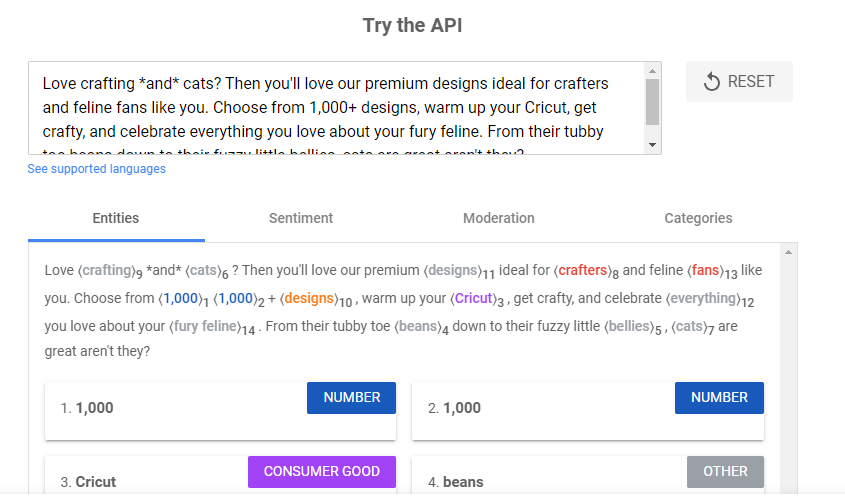Click the CONSUMER GOOD tag badge
The height and width of the screenshot is (503, 845).
[321, 472]
